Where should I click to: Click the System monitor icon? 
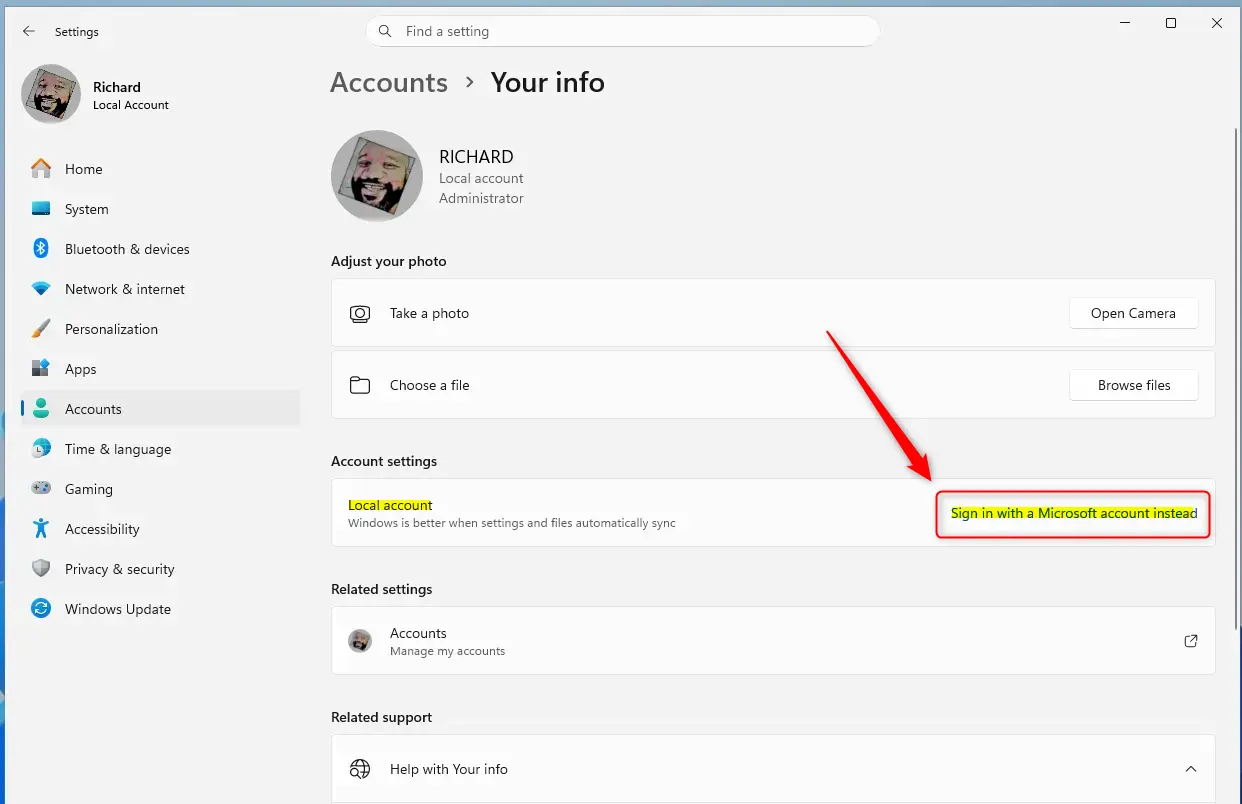[x=41, y=209]
